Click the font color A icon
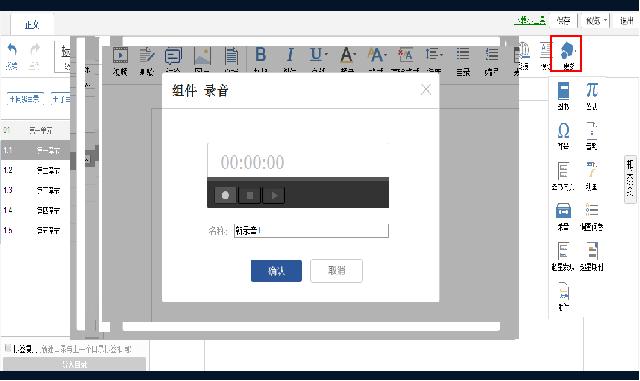This screenshot has width=640, height=381. coord(346,55)
